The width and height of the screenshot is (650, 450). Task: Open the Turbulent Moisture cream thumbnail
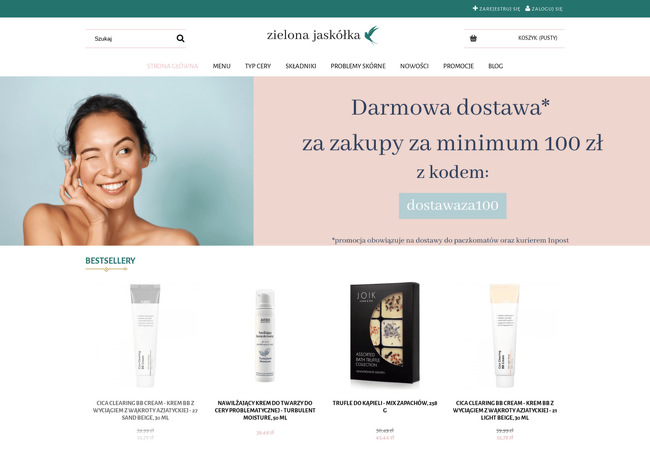click(265, 336)
